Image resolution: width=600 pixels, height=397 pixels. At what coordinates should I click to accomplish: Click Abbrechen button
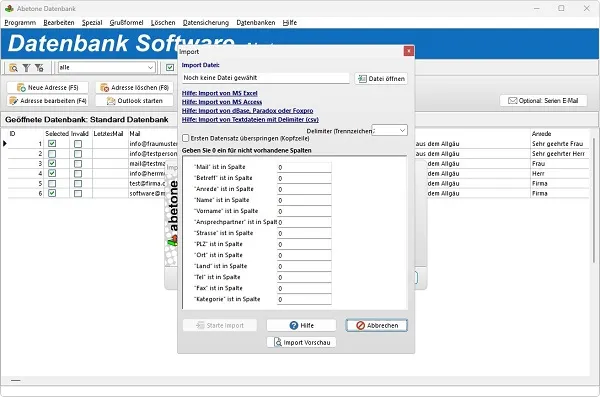[x=377, y=325]
